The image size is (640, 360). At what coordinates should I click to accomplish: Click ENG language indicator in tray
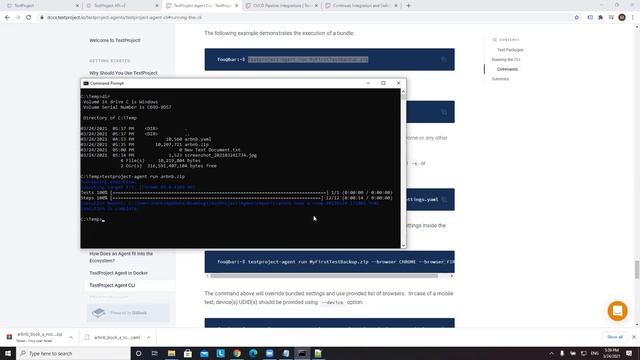tap(595, 353)
